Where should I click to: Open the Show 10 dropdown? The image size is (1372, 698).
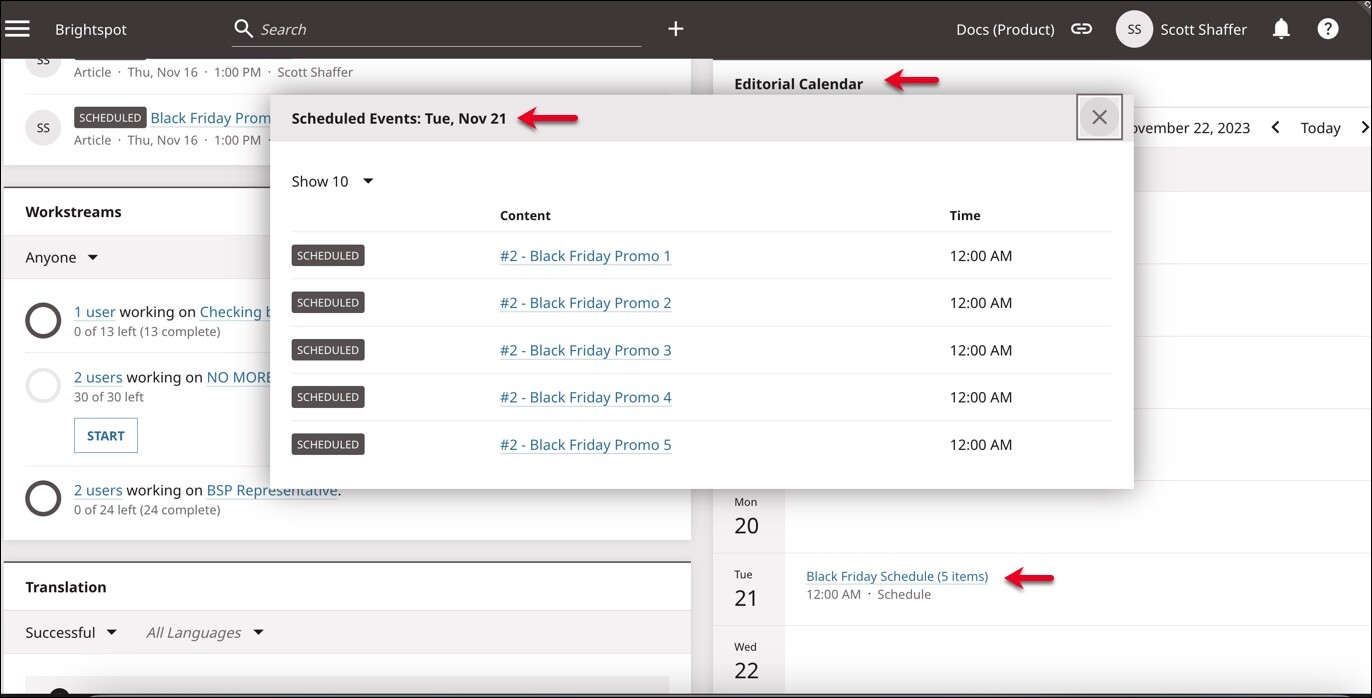click(331, 181)
